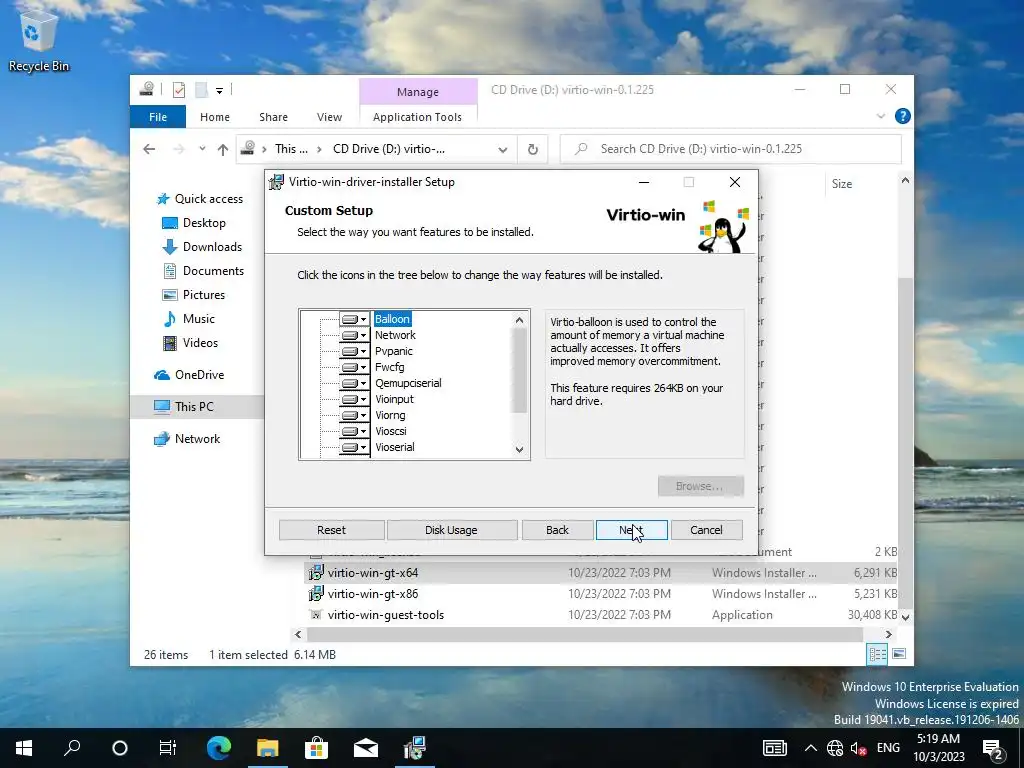Open recent locations dropdown in Explorer

pyautogui.click(x=202, y=149)
